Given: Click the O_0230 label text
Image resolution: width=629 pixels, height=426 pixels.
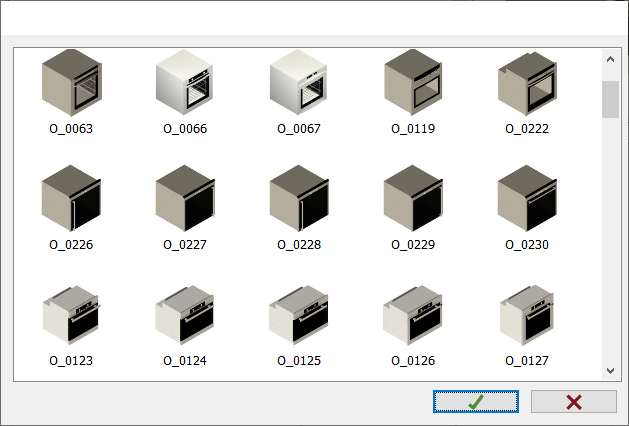Looking at the screenshot, I should tap(527, 245).
